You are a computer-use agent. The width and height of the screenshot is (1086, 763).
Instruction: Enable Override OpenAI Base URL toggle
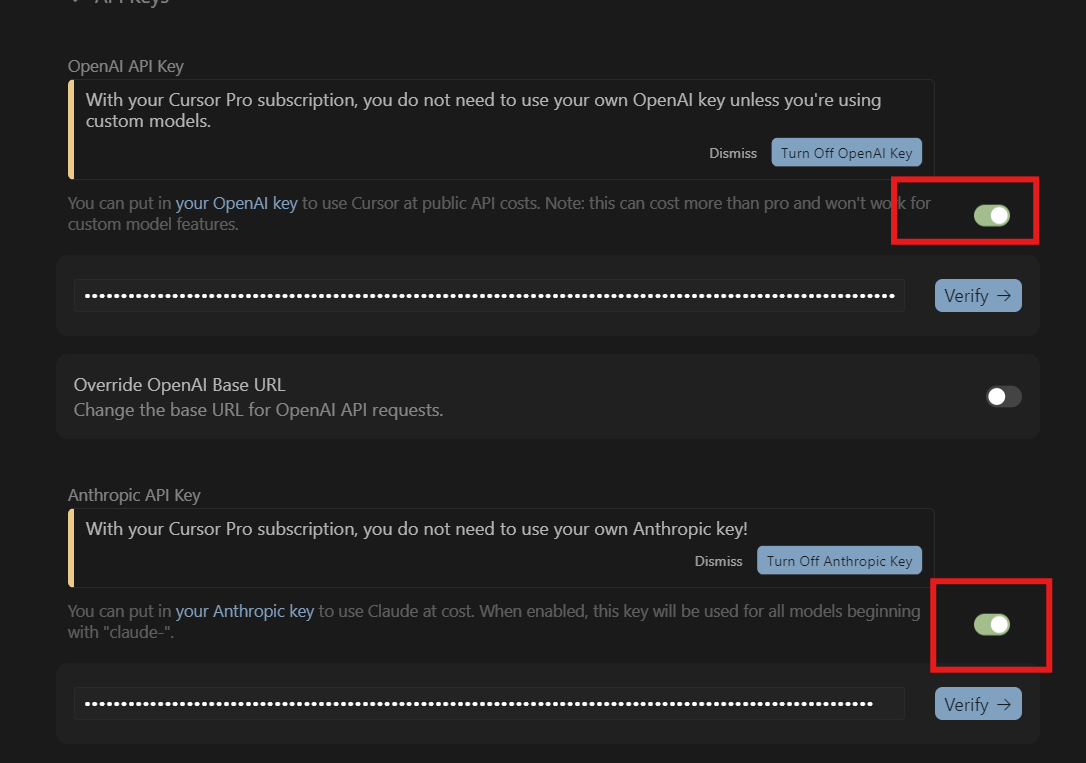click(1004, 397)
